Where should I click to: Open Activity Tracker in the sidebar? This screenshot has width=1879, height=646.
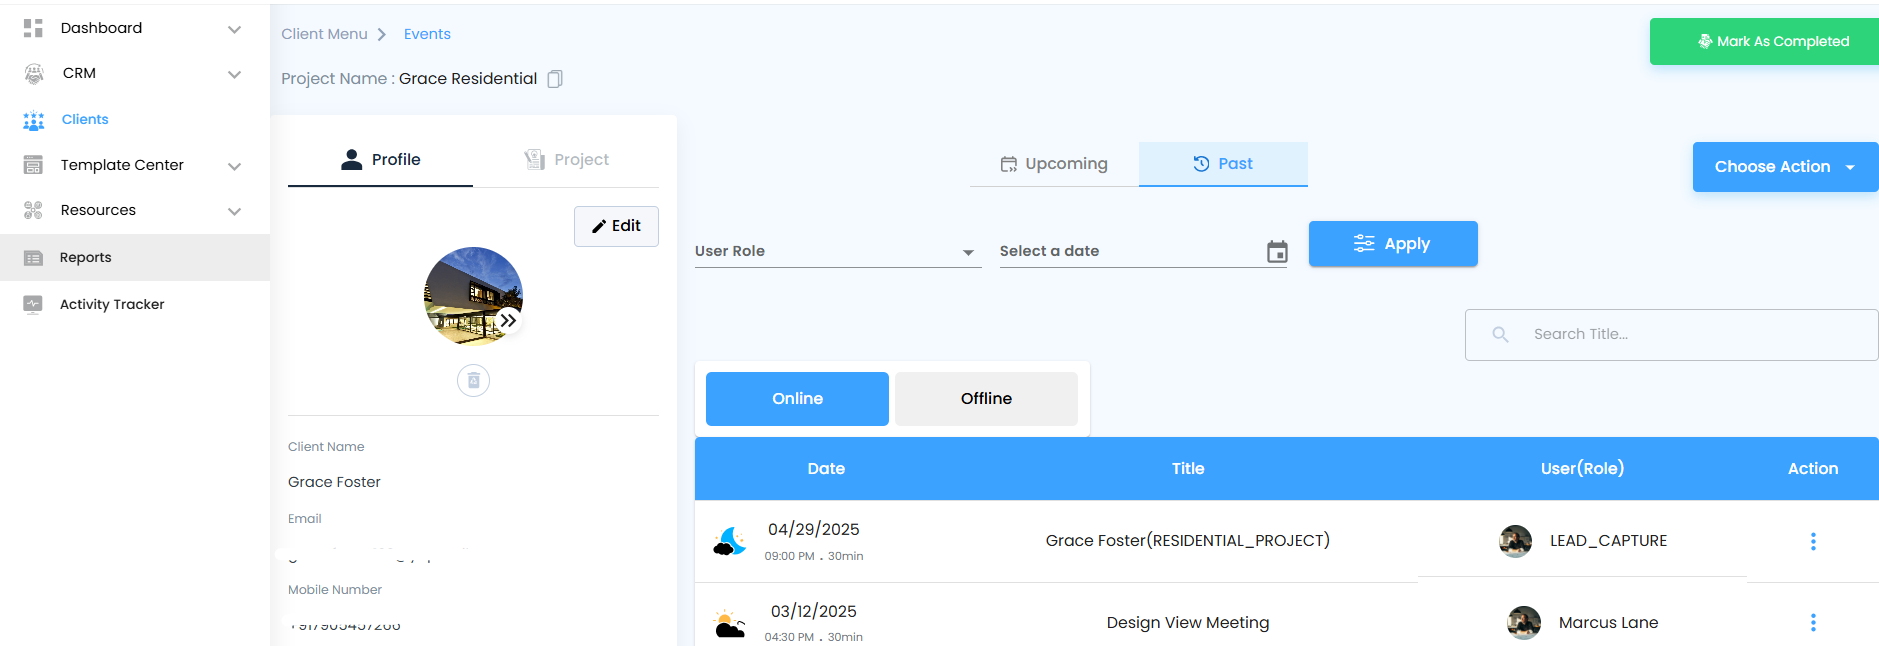135,305
